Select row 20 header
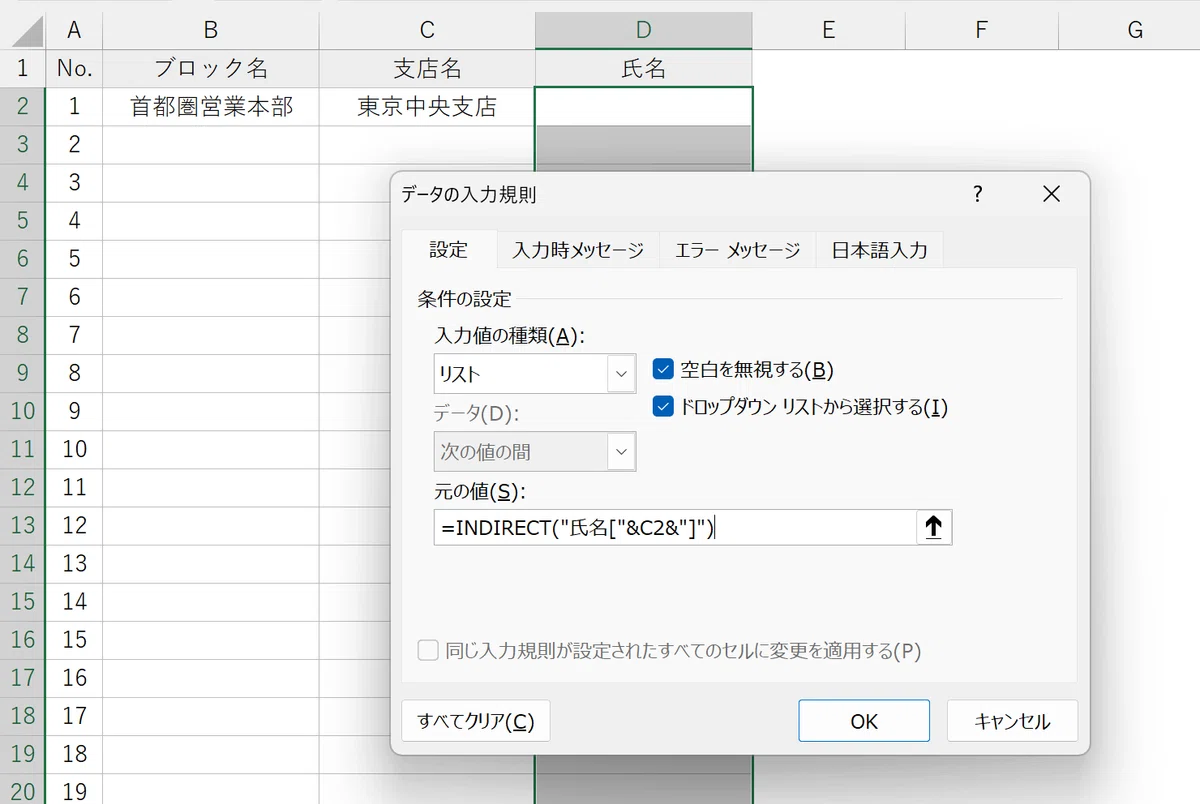The image size is (1200, 804). coord(22,789)
